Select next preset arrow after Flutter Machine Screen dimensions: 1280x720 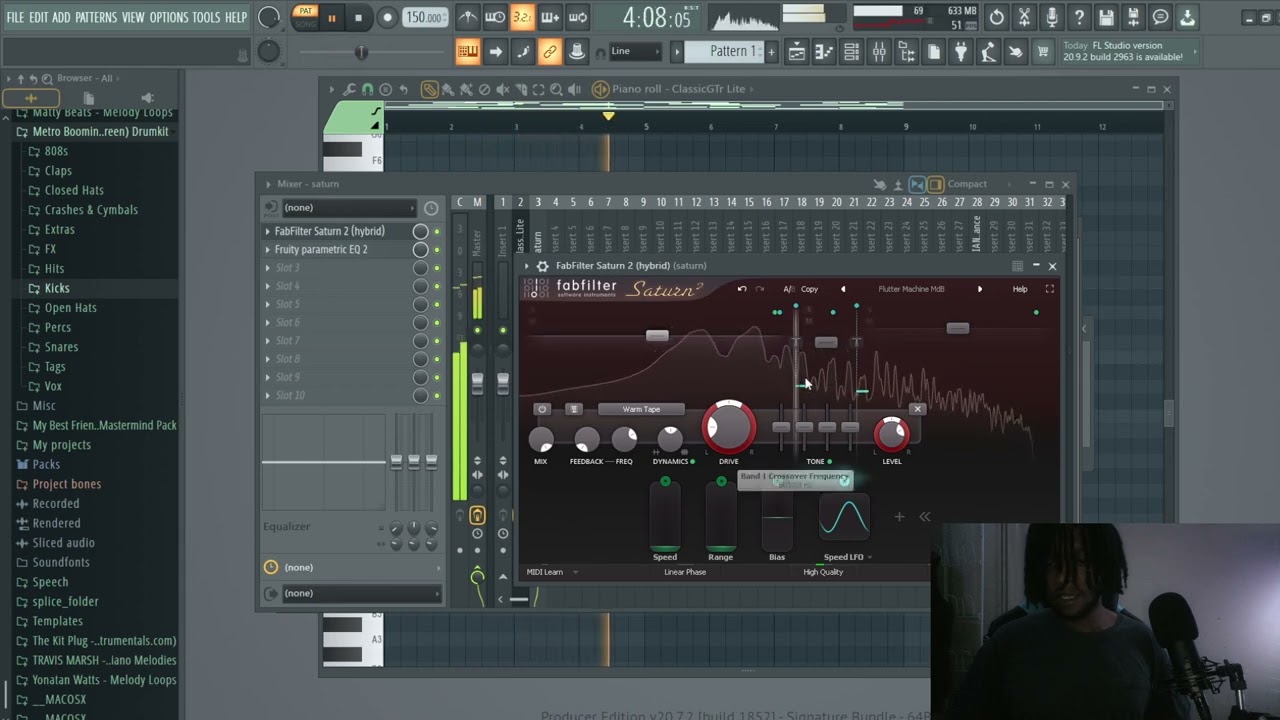coord(979,289)
